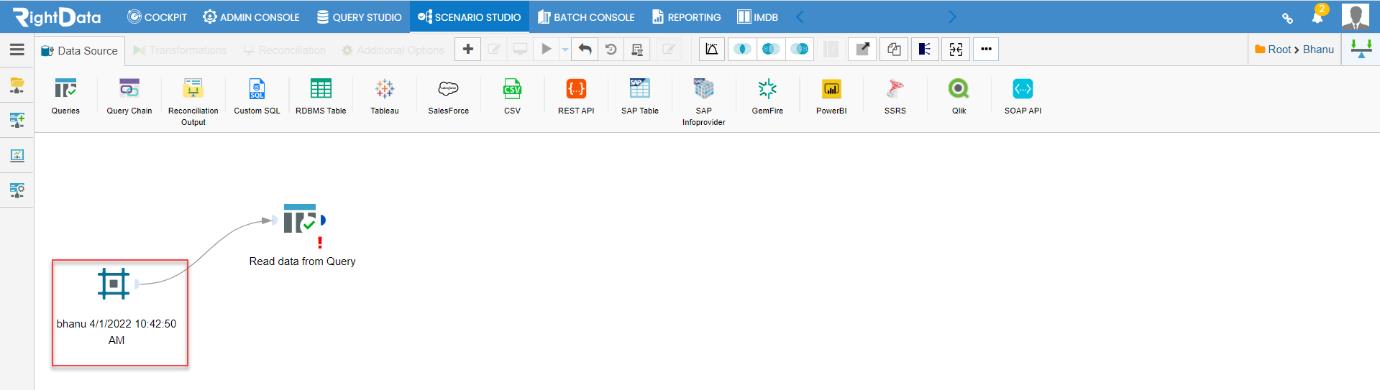
Task: Click the RightData logo
Action: [x=57, y=17]
